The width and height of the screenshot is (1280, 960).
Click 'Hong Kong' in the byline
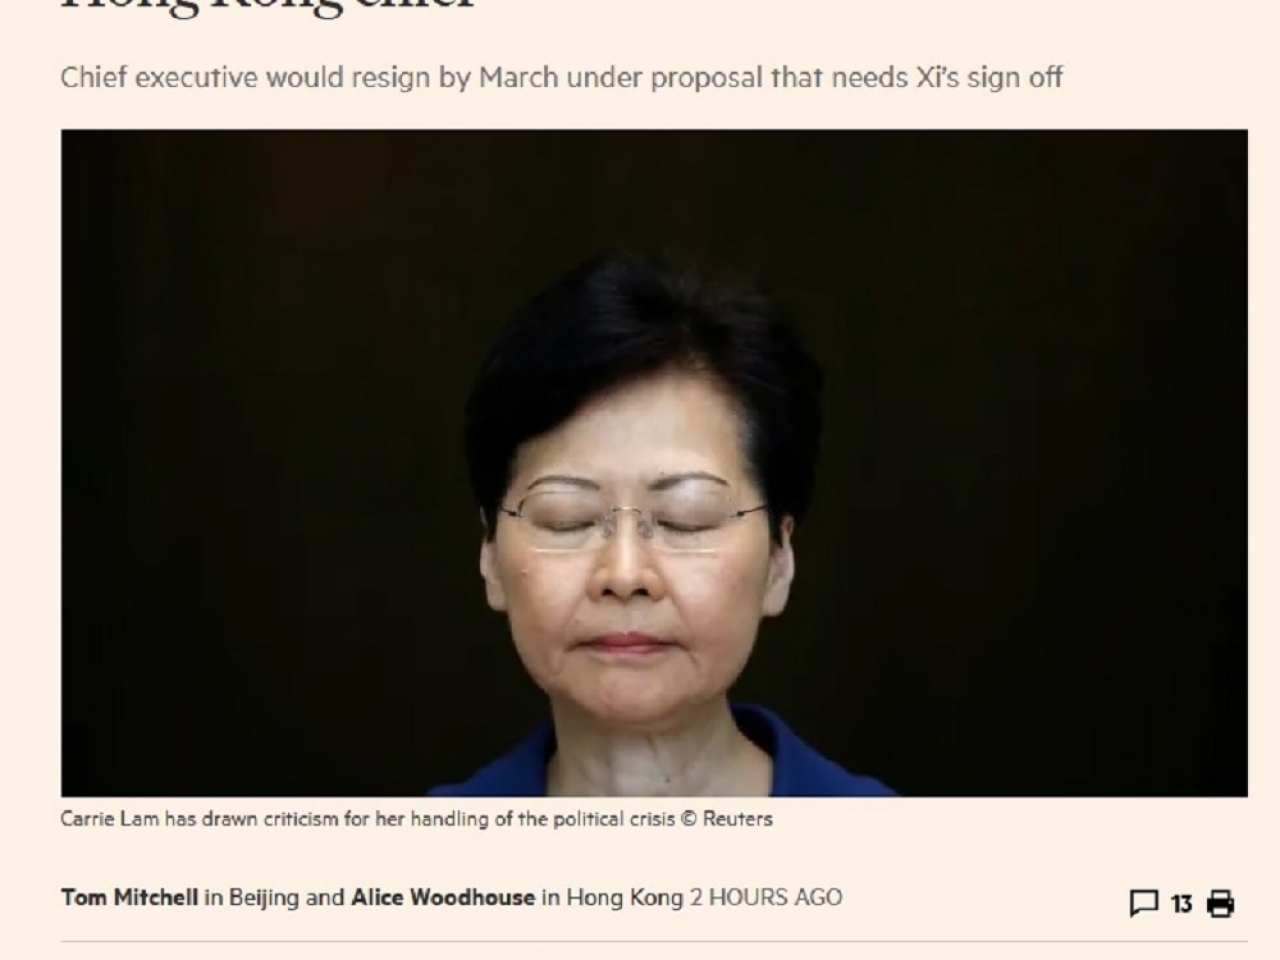pyautogui.click(x=625, y=897)
